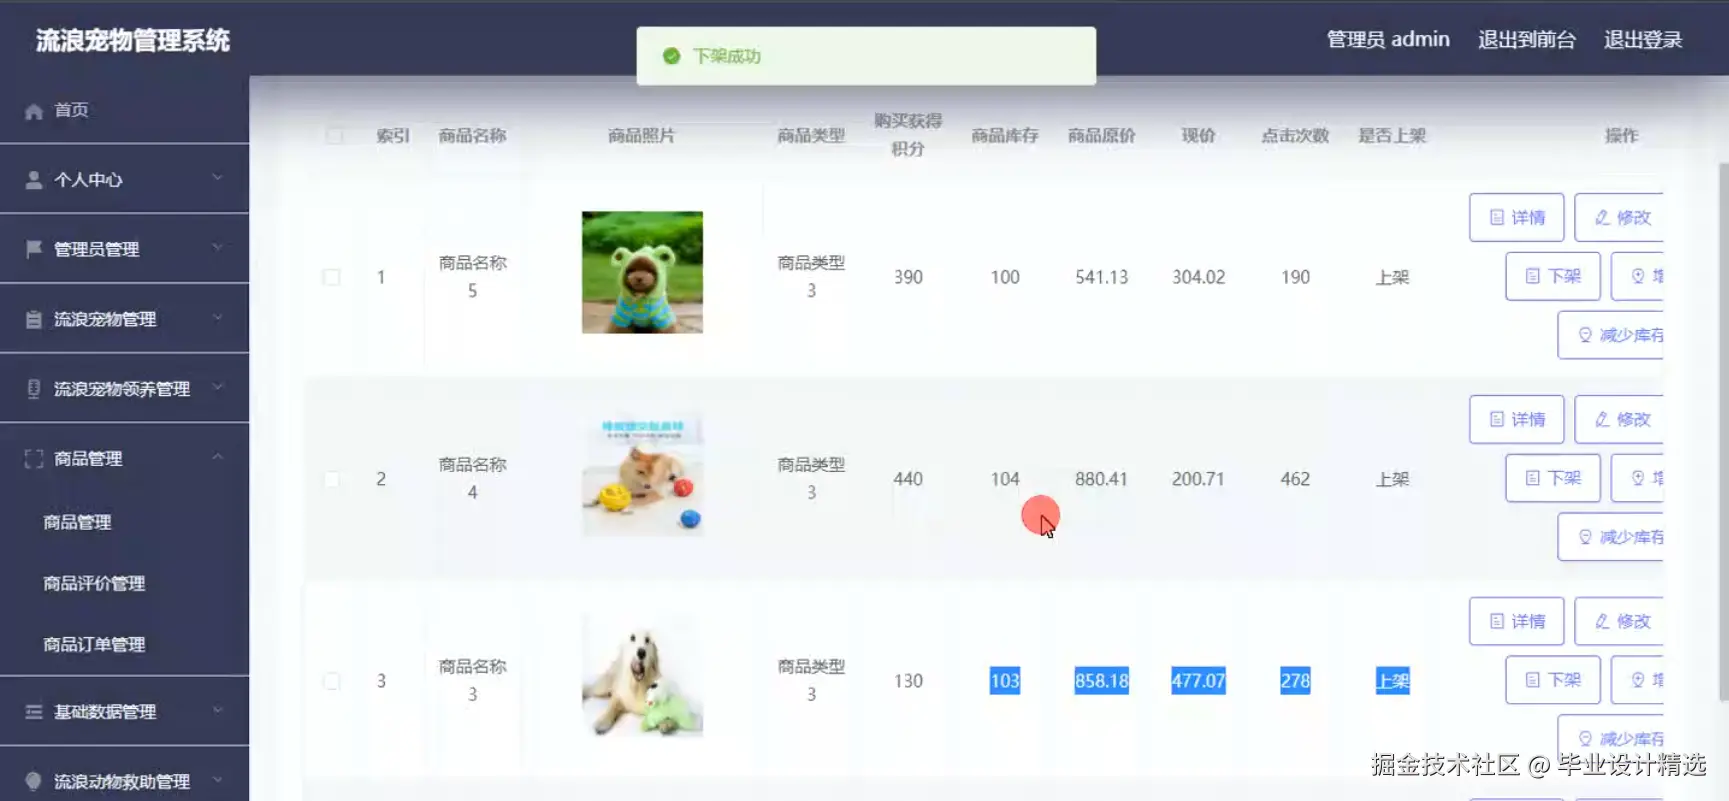
Task: Click the document icon in row 3 详情 button
Action: click(x=1497, y=621)
